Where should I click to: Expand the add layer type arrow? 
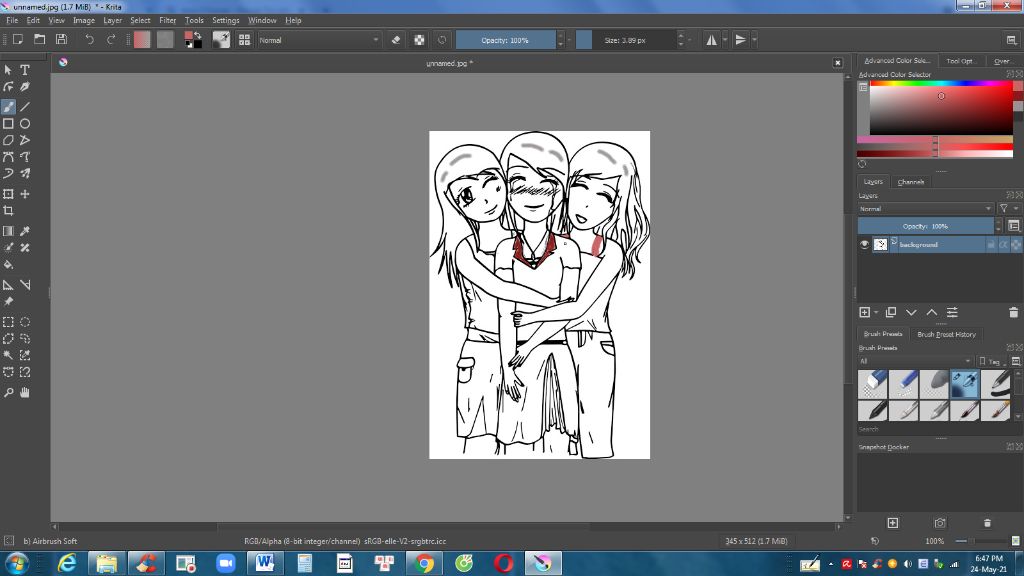[876, 313]
